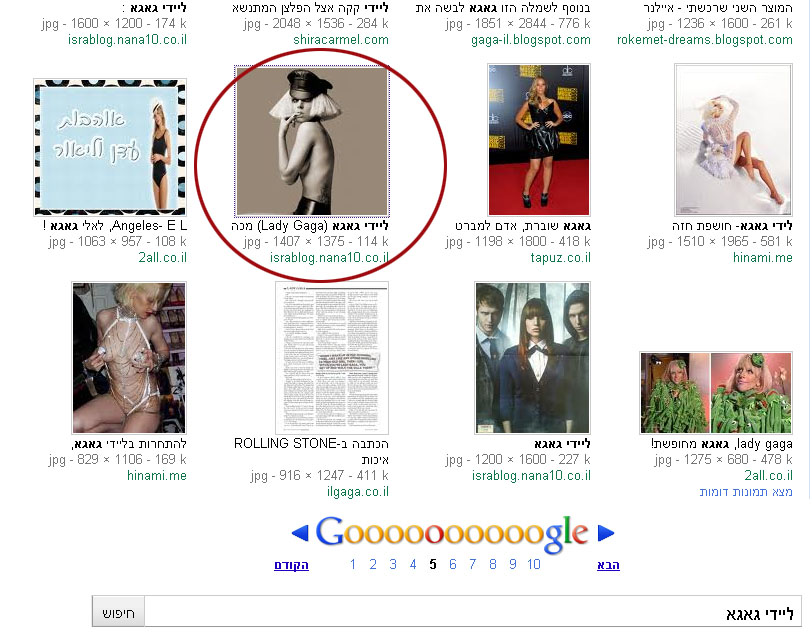Open the green Kermit outfit thumbnail
Image resolution: width=812 pixels, height=634 pixels.
pos(716,393)
